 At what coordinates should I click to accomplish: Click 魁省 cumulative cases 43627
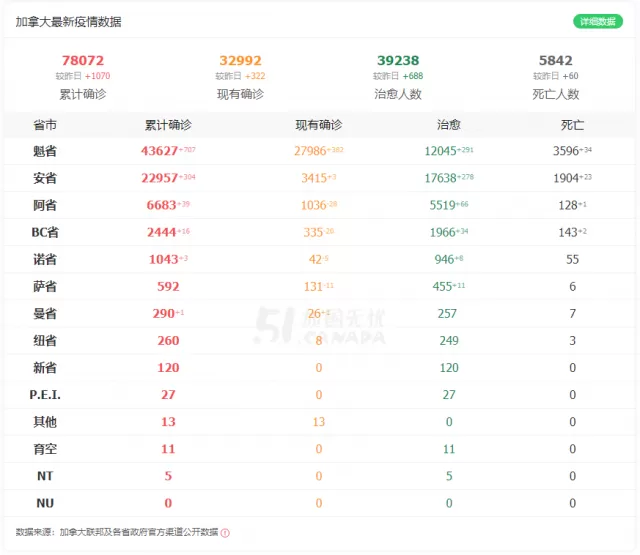(x=159, y=151)
